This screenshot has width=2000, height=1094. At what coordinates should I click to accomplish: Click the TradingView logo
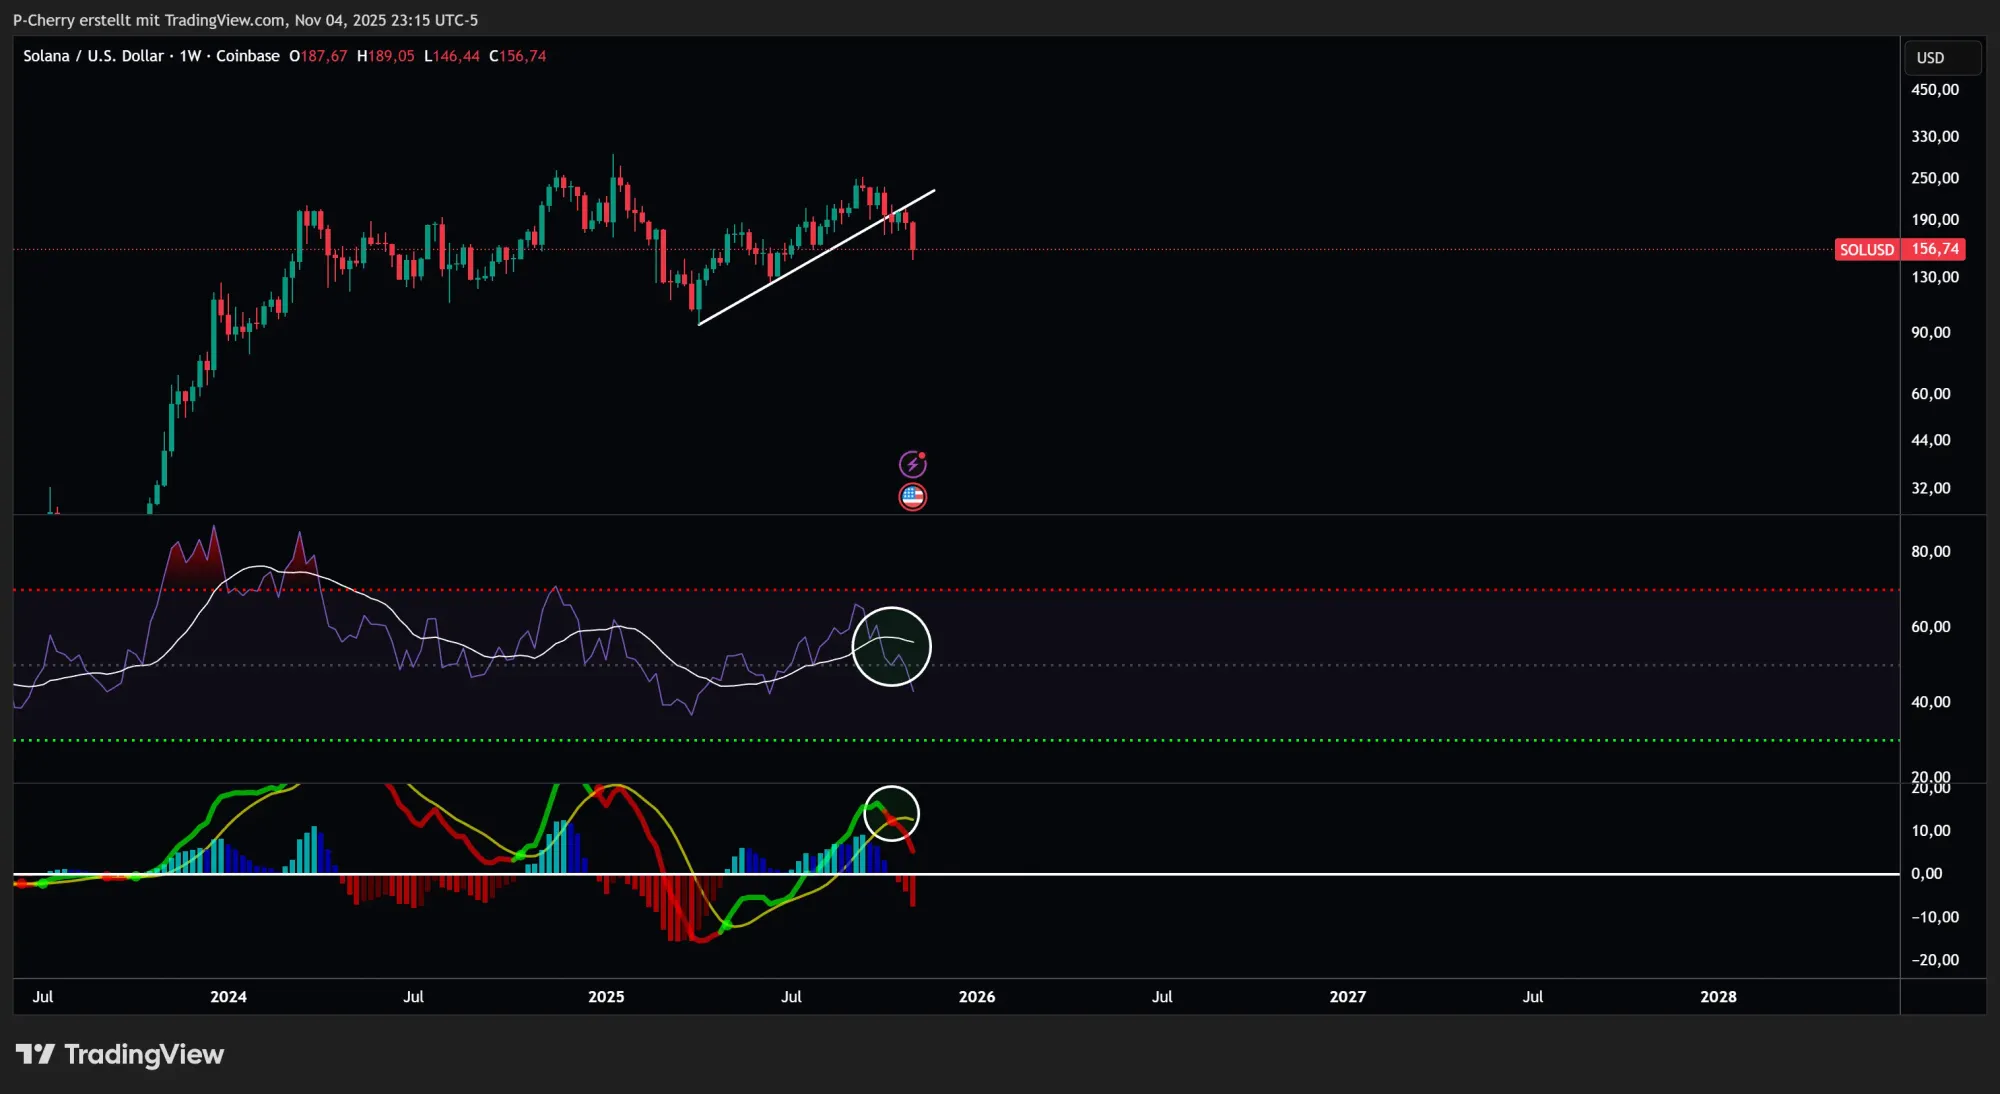[119, 1054]
